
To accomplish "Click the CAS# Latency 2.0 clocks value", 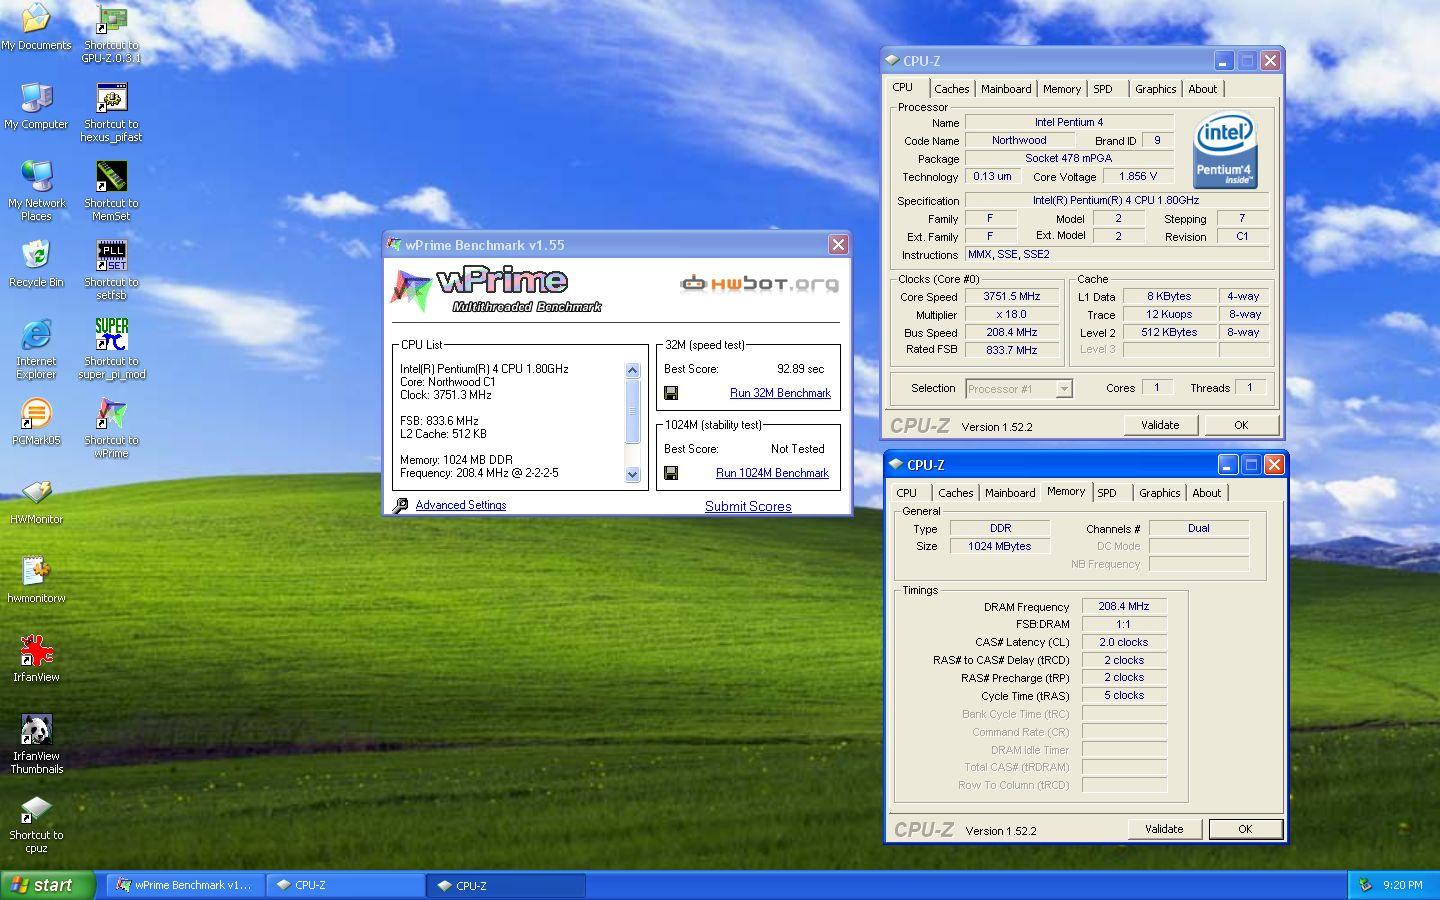I will (x=1124, y=642).
